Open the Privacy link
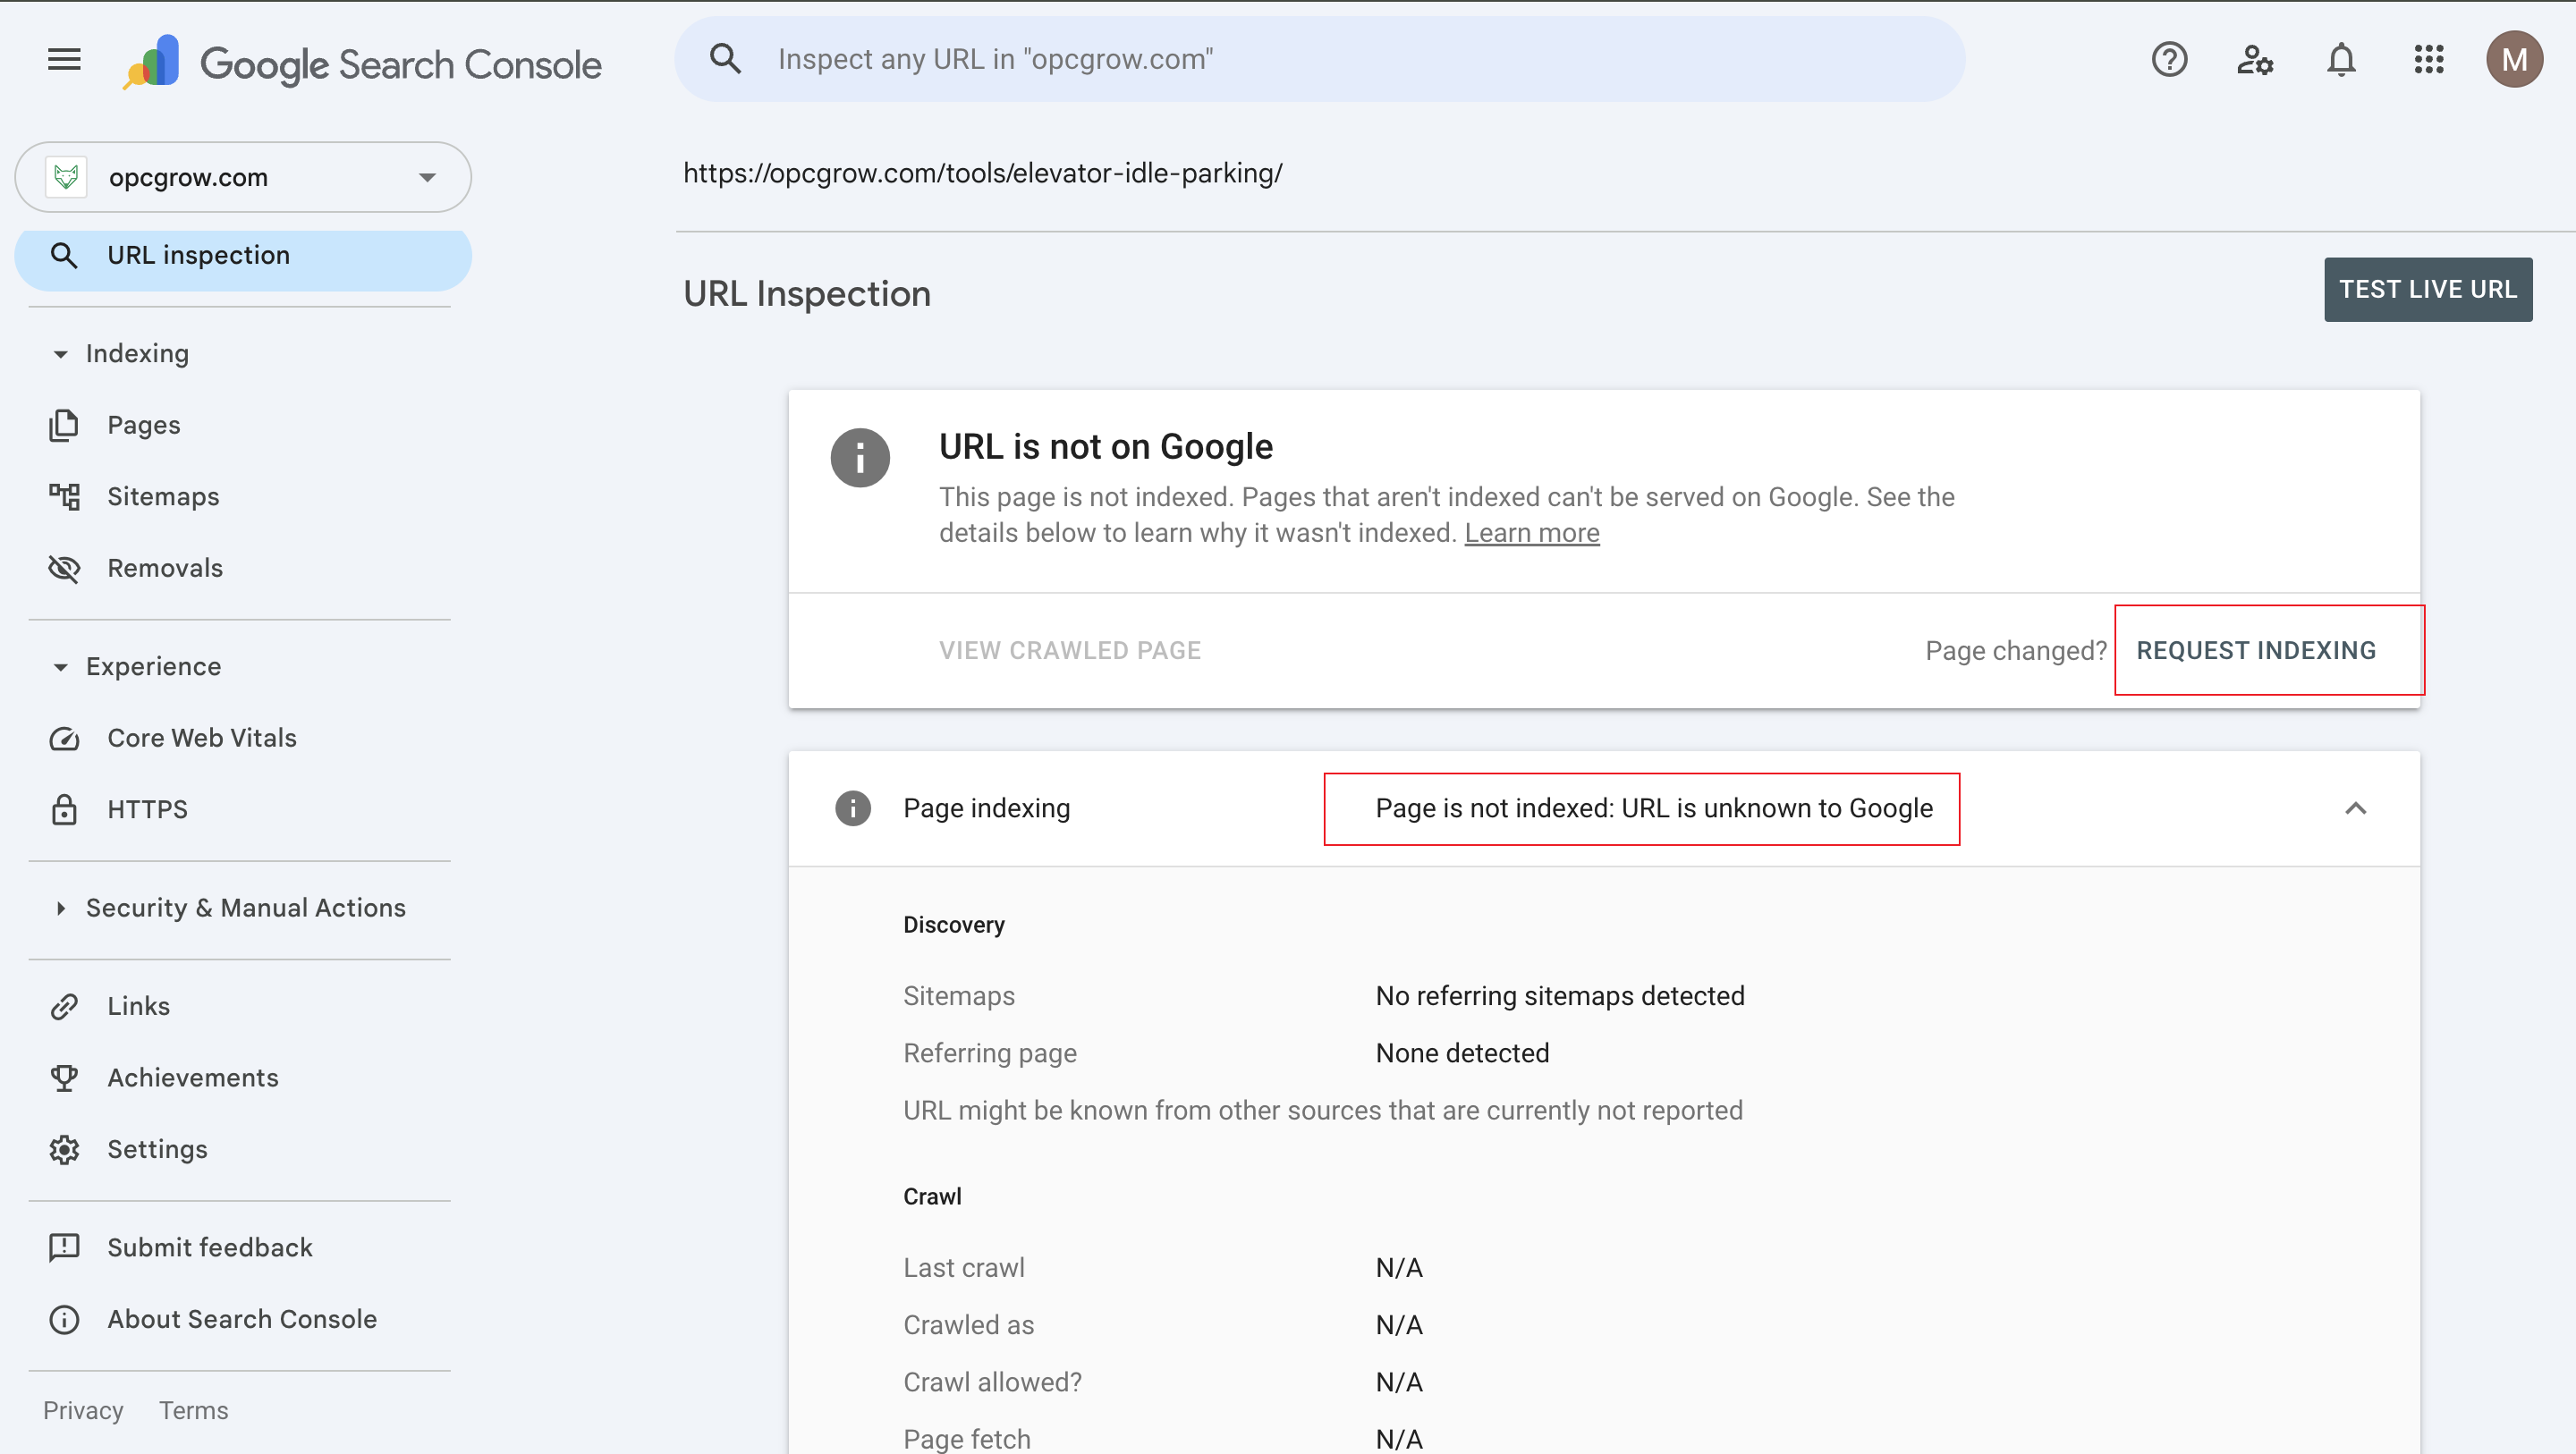 tap(83, 1410)
